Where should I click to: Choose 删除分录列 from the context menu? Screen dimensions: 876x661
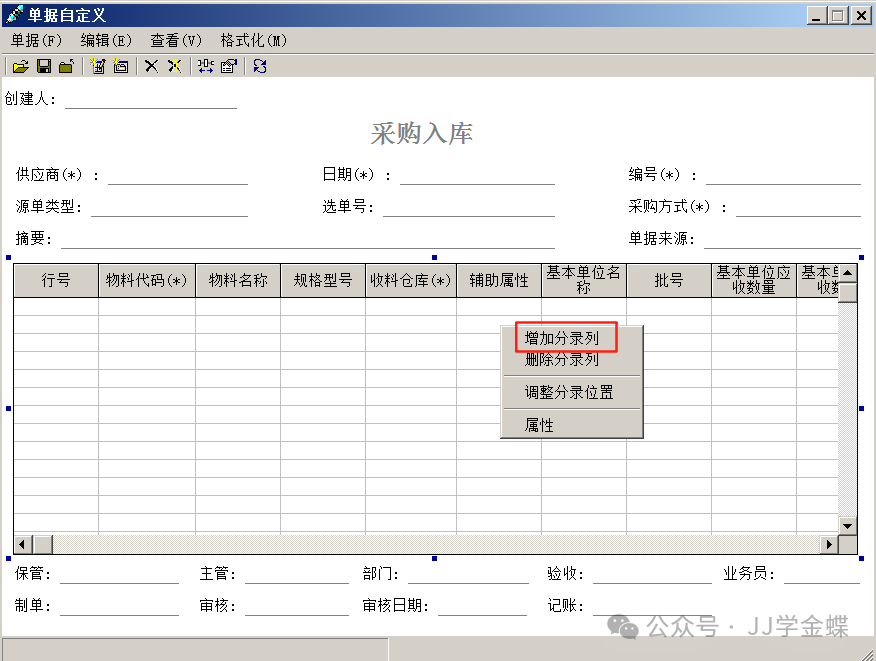tap(562, 360)
